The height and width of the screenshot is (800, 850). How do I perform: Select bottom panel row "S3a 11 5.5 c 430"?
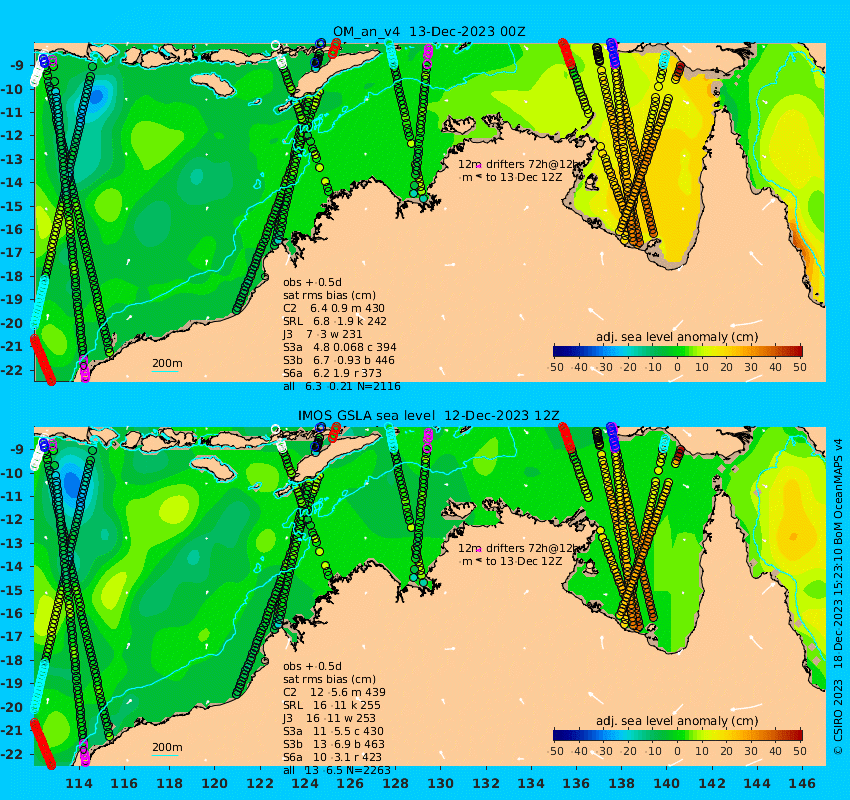(x=333, y=731)
